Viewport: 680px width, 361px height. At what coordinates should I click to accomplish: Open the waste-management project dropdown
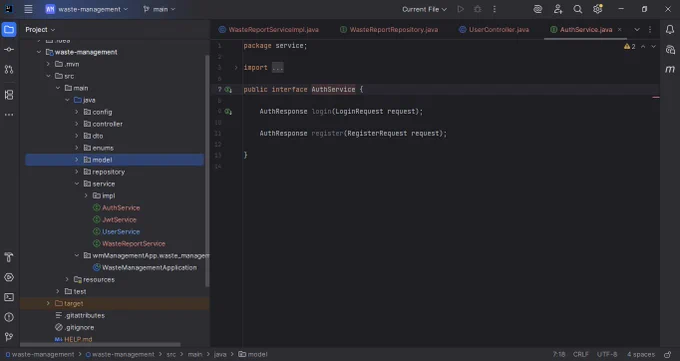(x=87, y=9)
